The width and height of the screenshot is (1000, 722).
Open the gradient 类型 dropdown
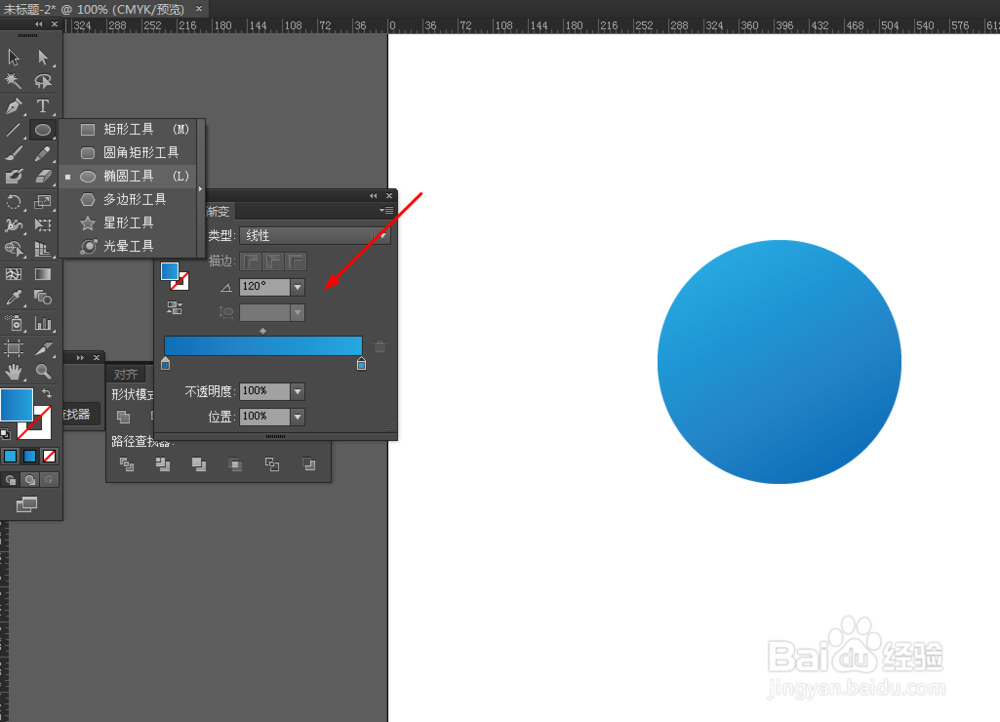314,235
